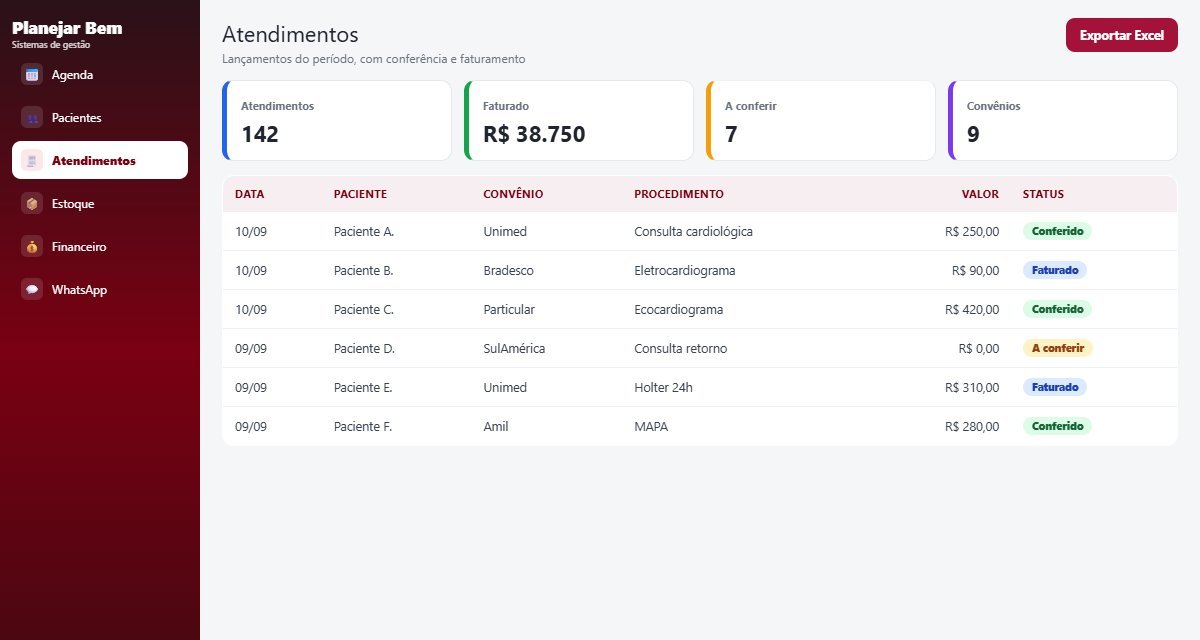Sort by the STATUS column header
This screenshot has width=1200, height=640.
pos(1043,194)
